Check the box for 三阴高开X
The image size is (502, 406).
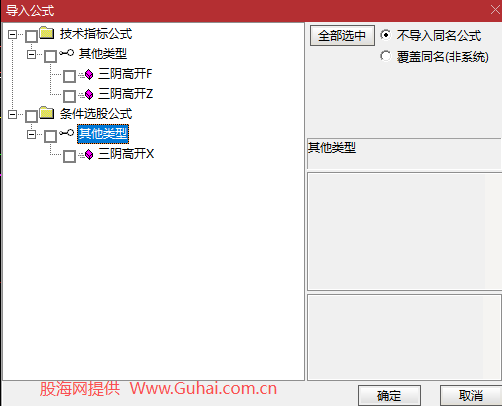pos(69,156)
